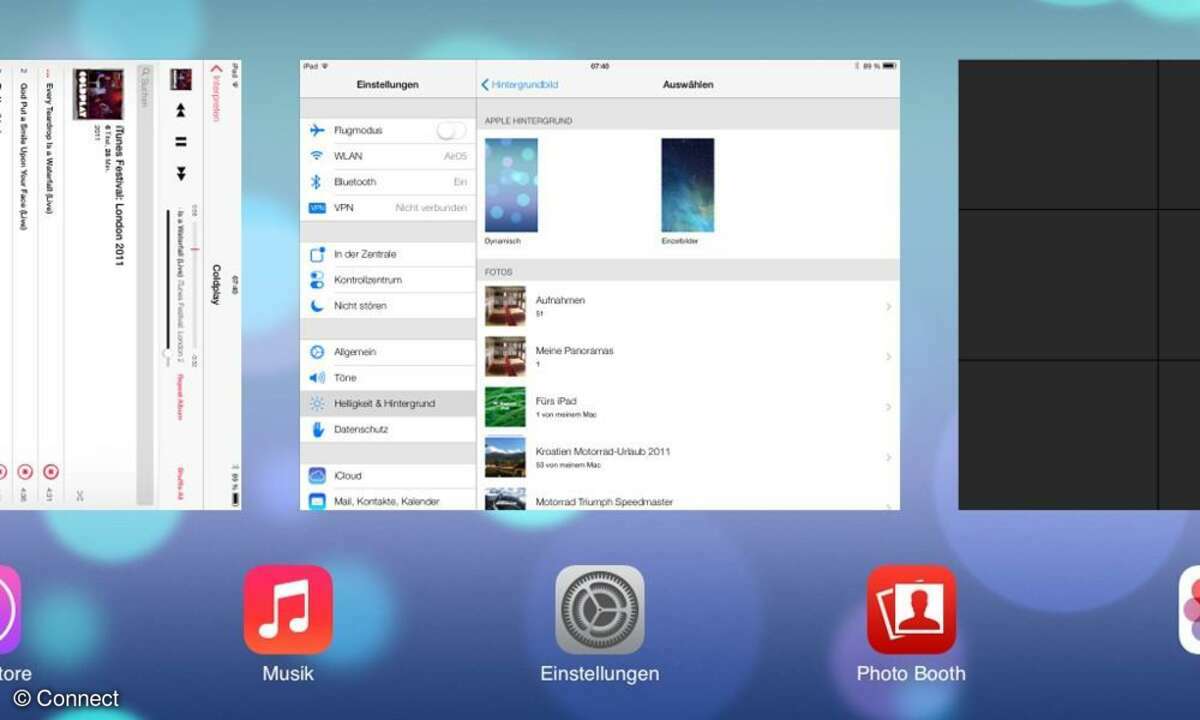The height and width of the screenshot is (720, 1200).
Task: Open the Einstellungen gear app icon
Action: coord(600,610)
